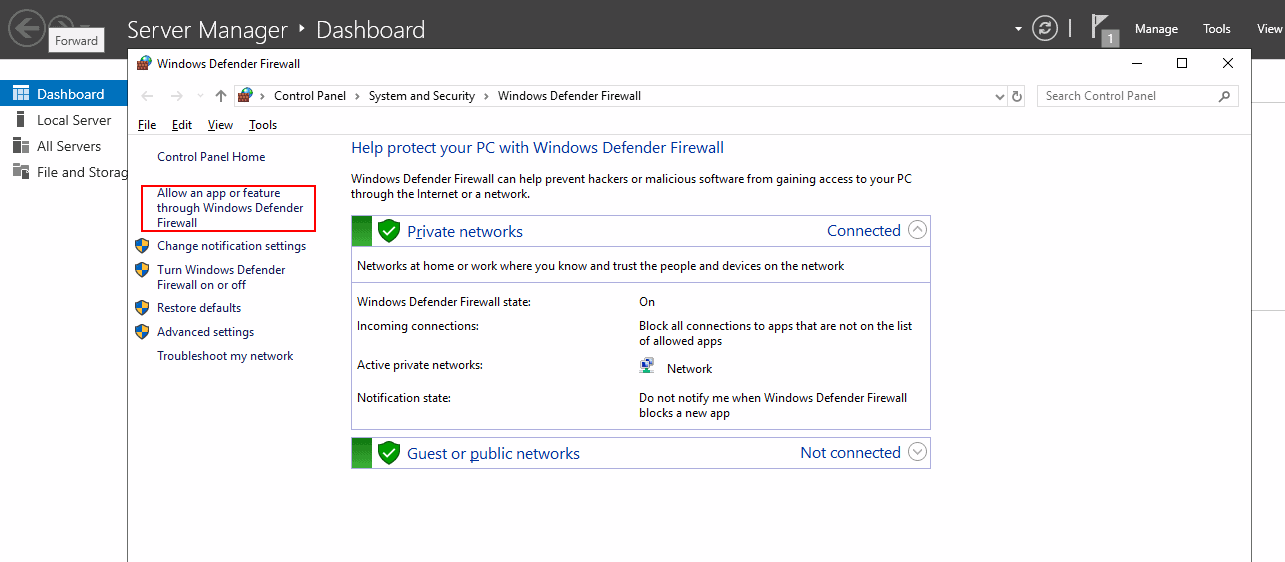1285x562 pixels.
Task: Open the Tools menu in Control Panel window
Action: click(x=263, y=125)
